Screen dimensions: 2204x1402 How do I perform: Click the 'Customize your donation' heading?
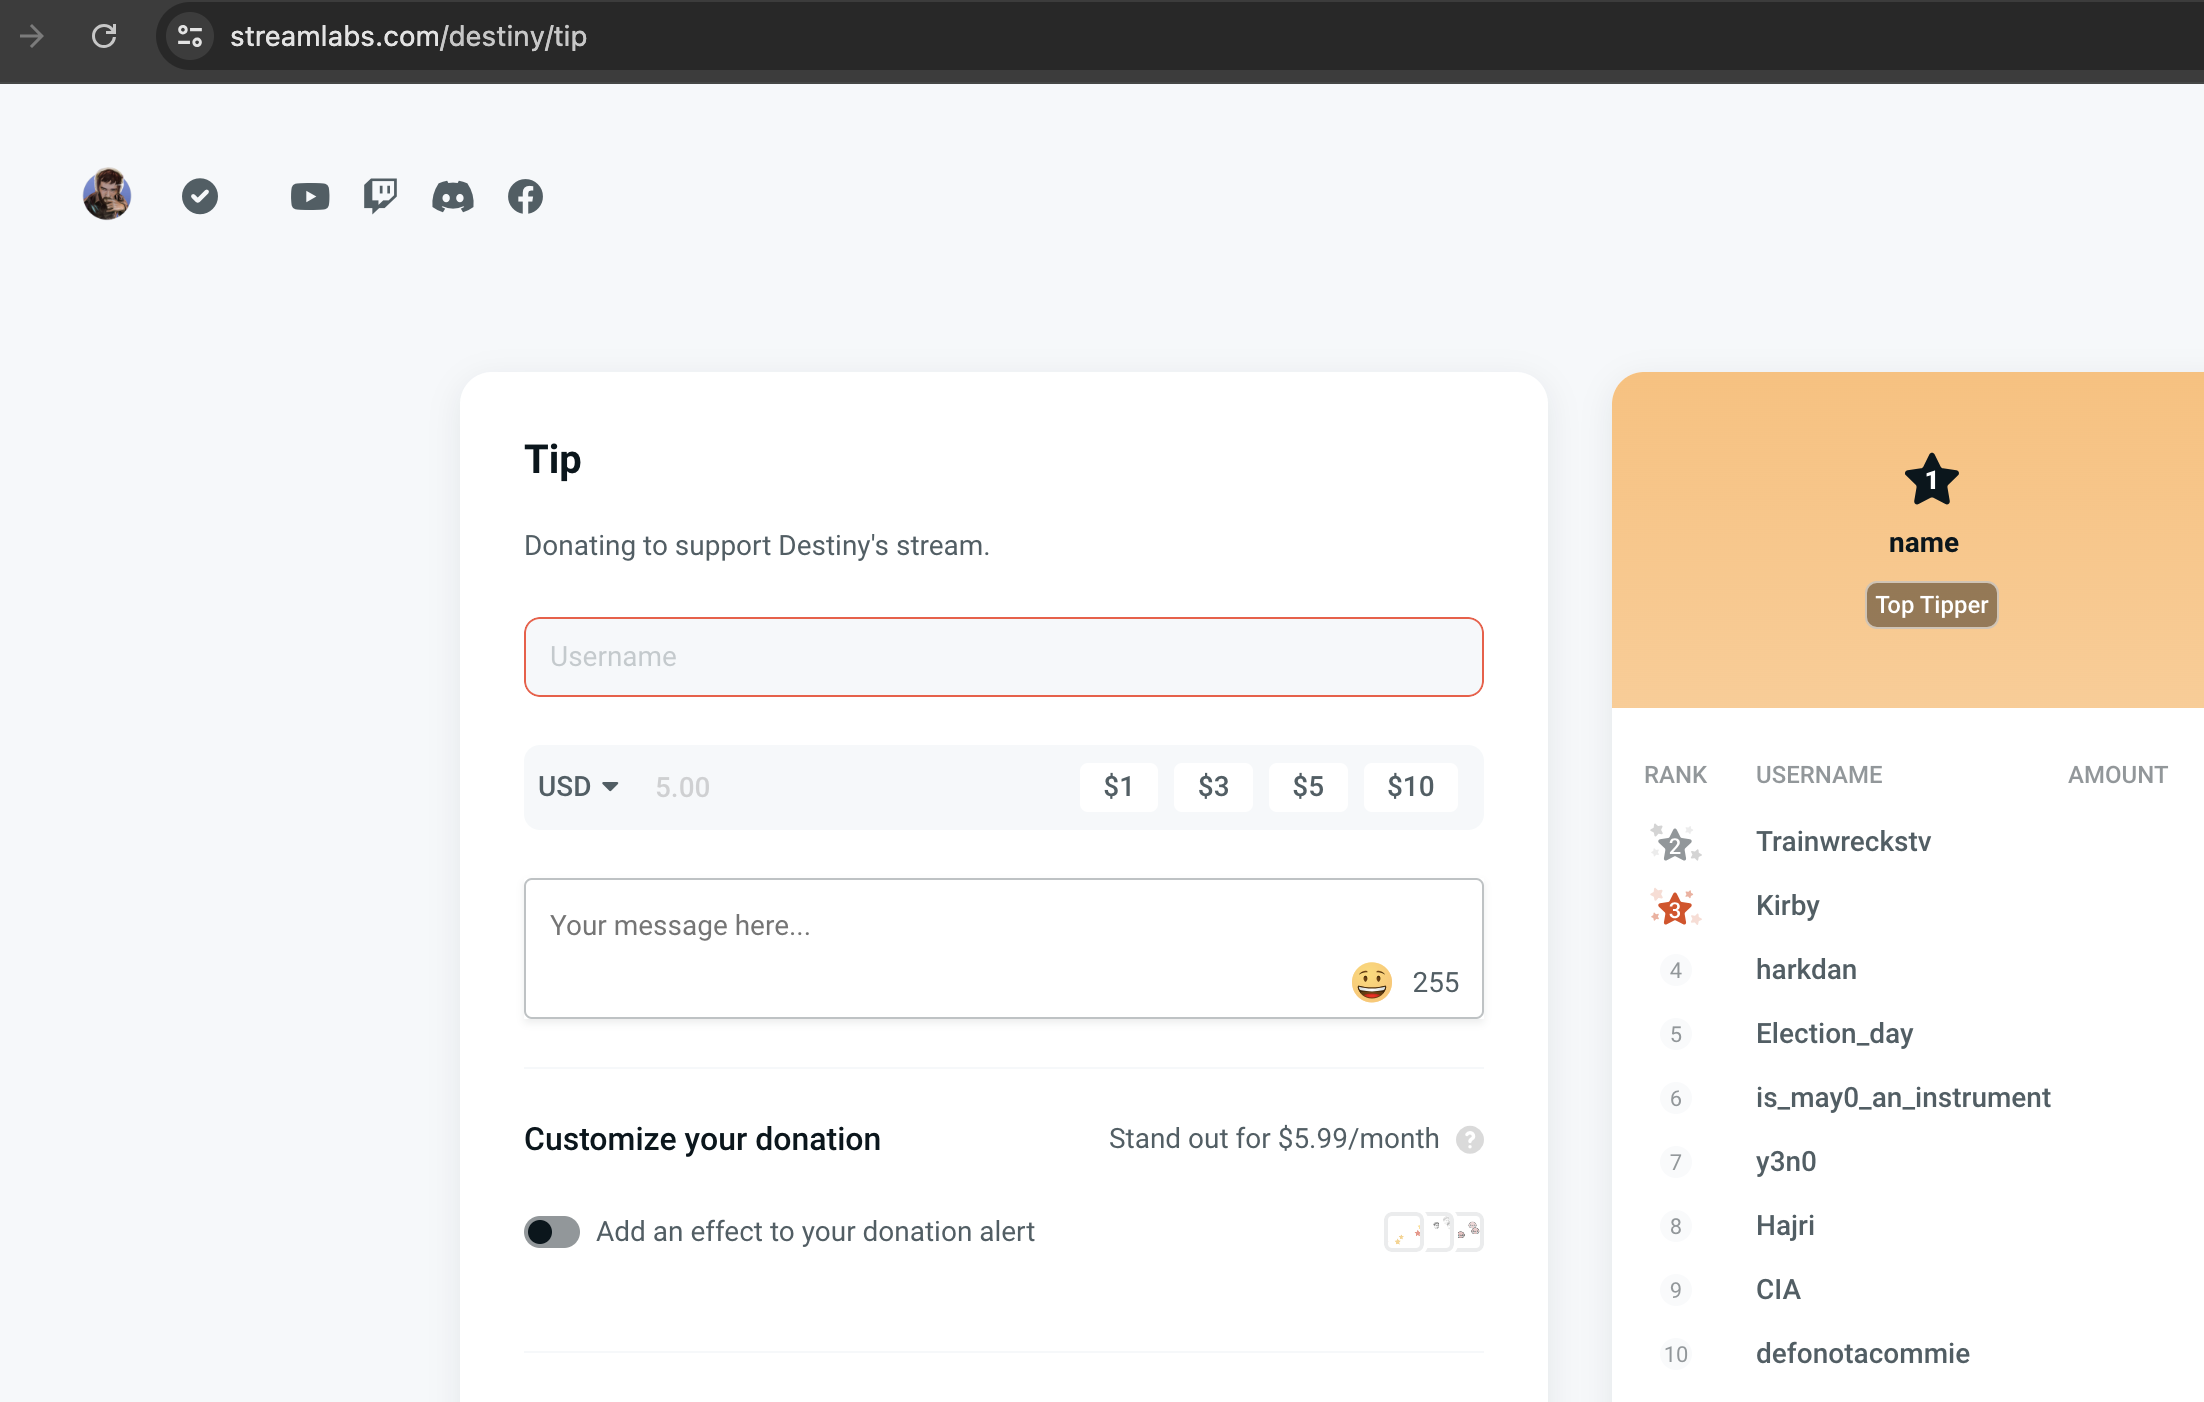point(702,1139)
